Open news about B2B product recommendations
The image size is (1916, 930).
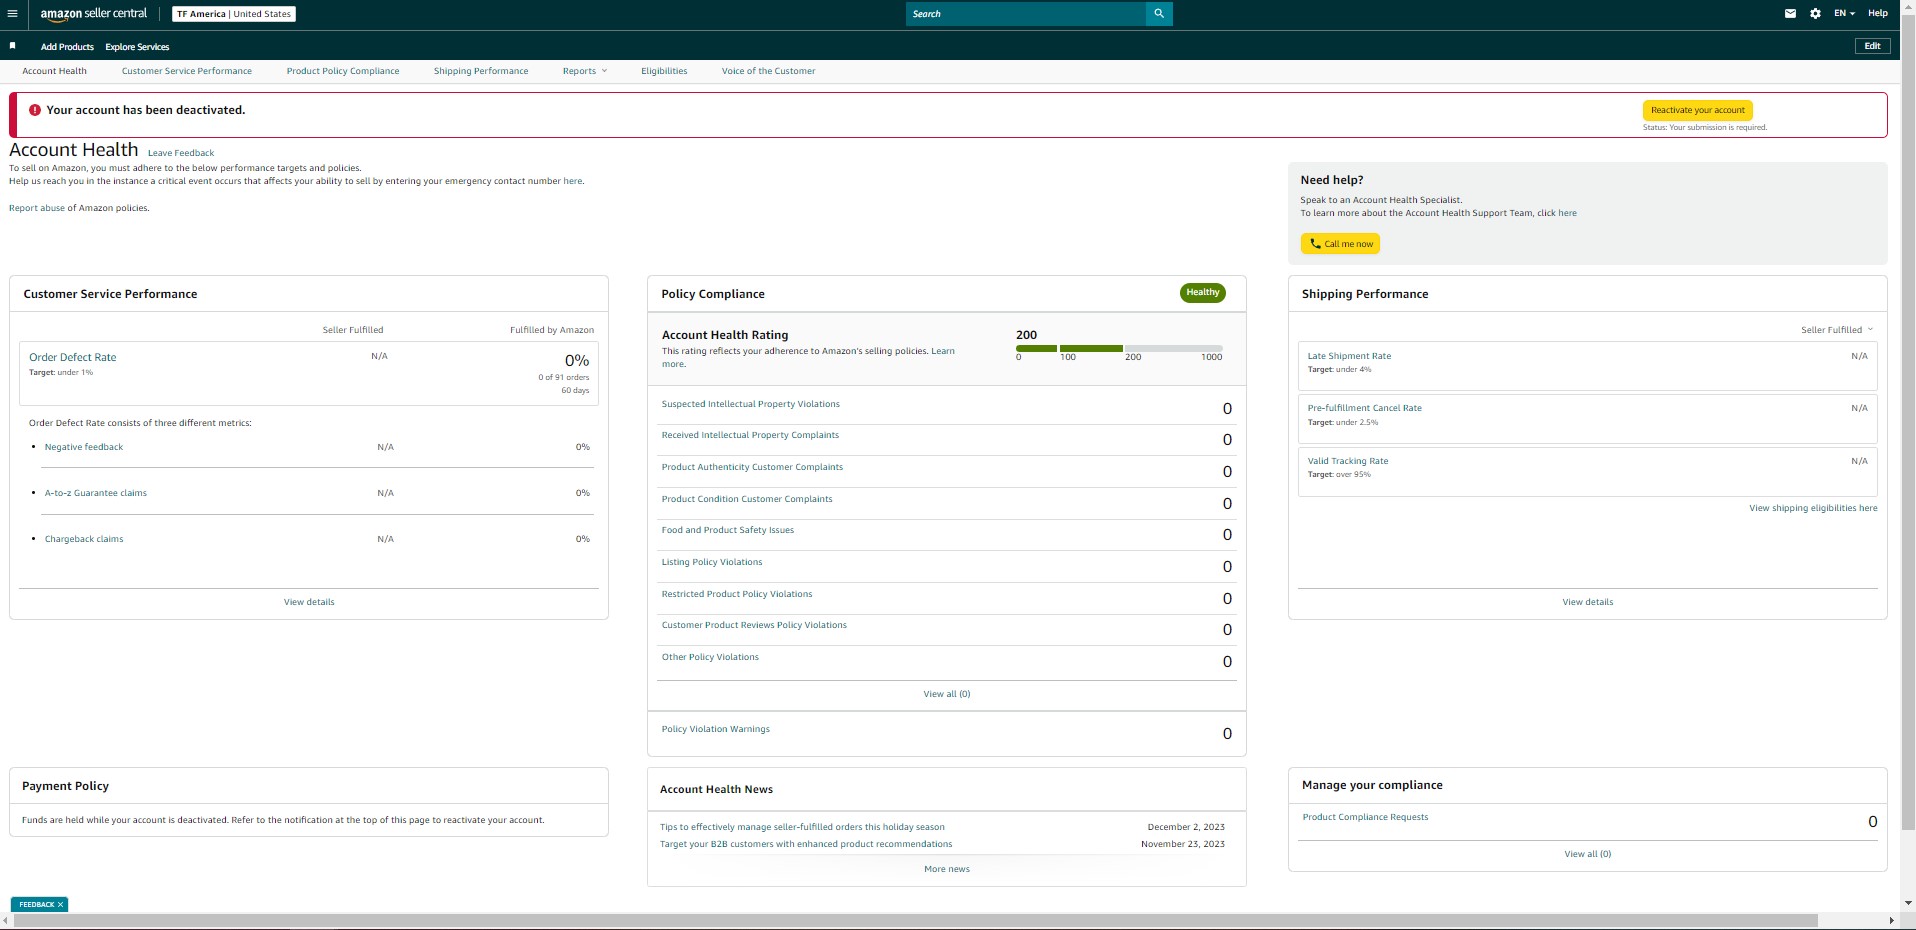click(806, 844)
